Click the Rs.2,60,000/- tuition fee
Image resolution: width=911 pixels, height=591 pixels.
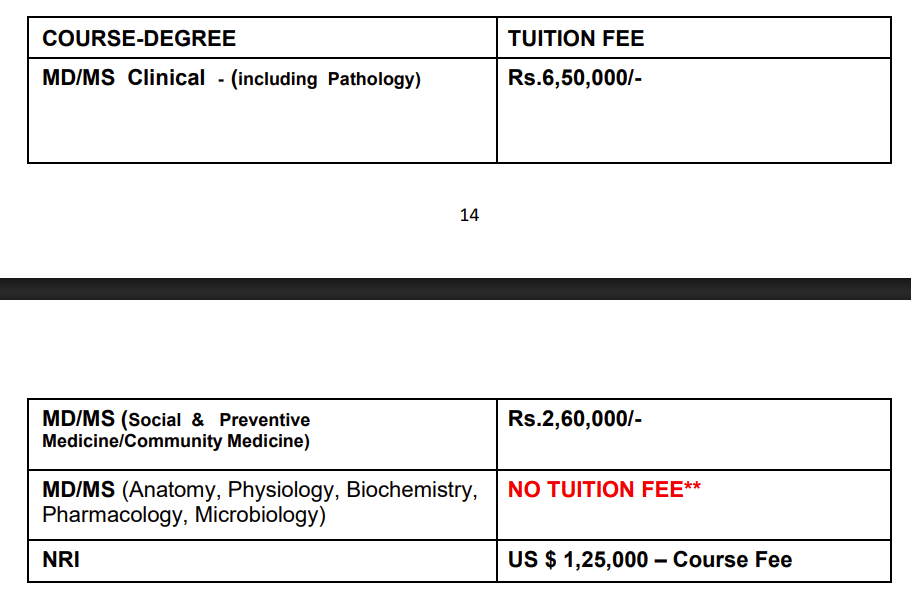(x=575, y=419)
